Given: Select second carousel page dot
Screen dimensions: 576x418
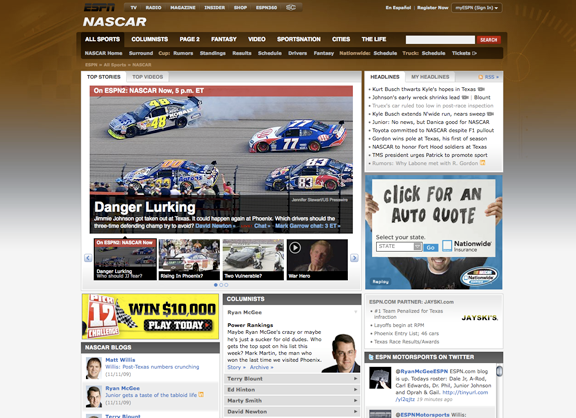Looking at the screenshot, I should coord(221,285).
